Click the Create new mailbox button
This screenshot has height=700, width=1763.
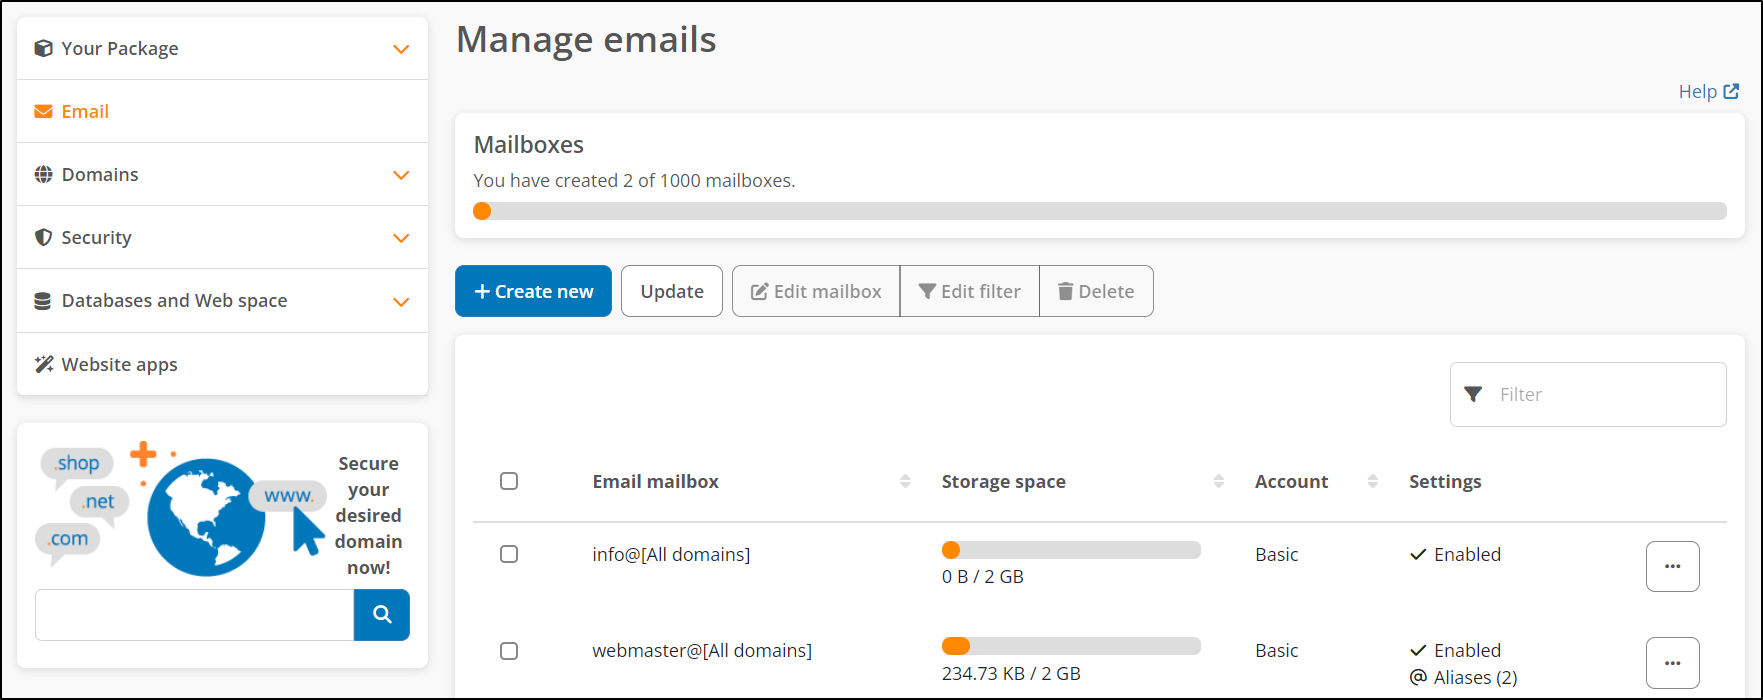coord(533,290)
